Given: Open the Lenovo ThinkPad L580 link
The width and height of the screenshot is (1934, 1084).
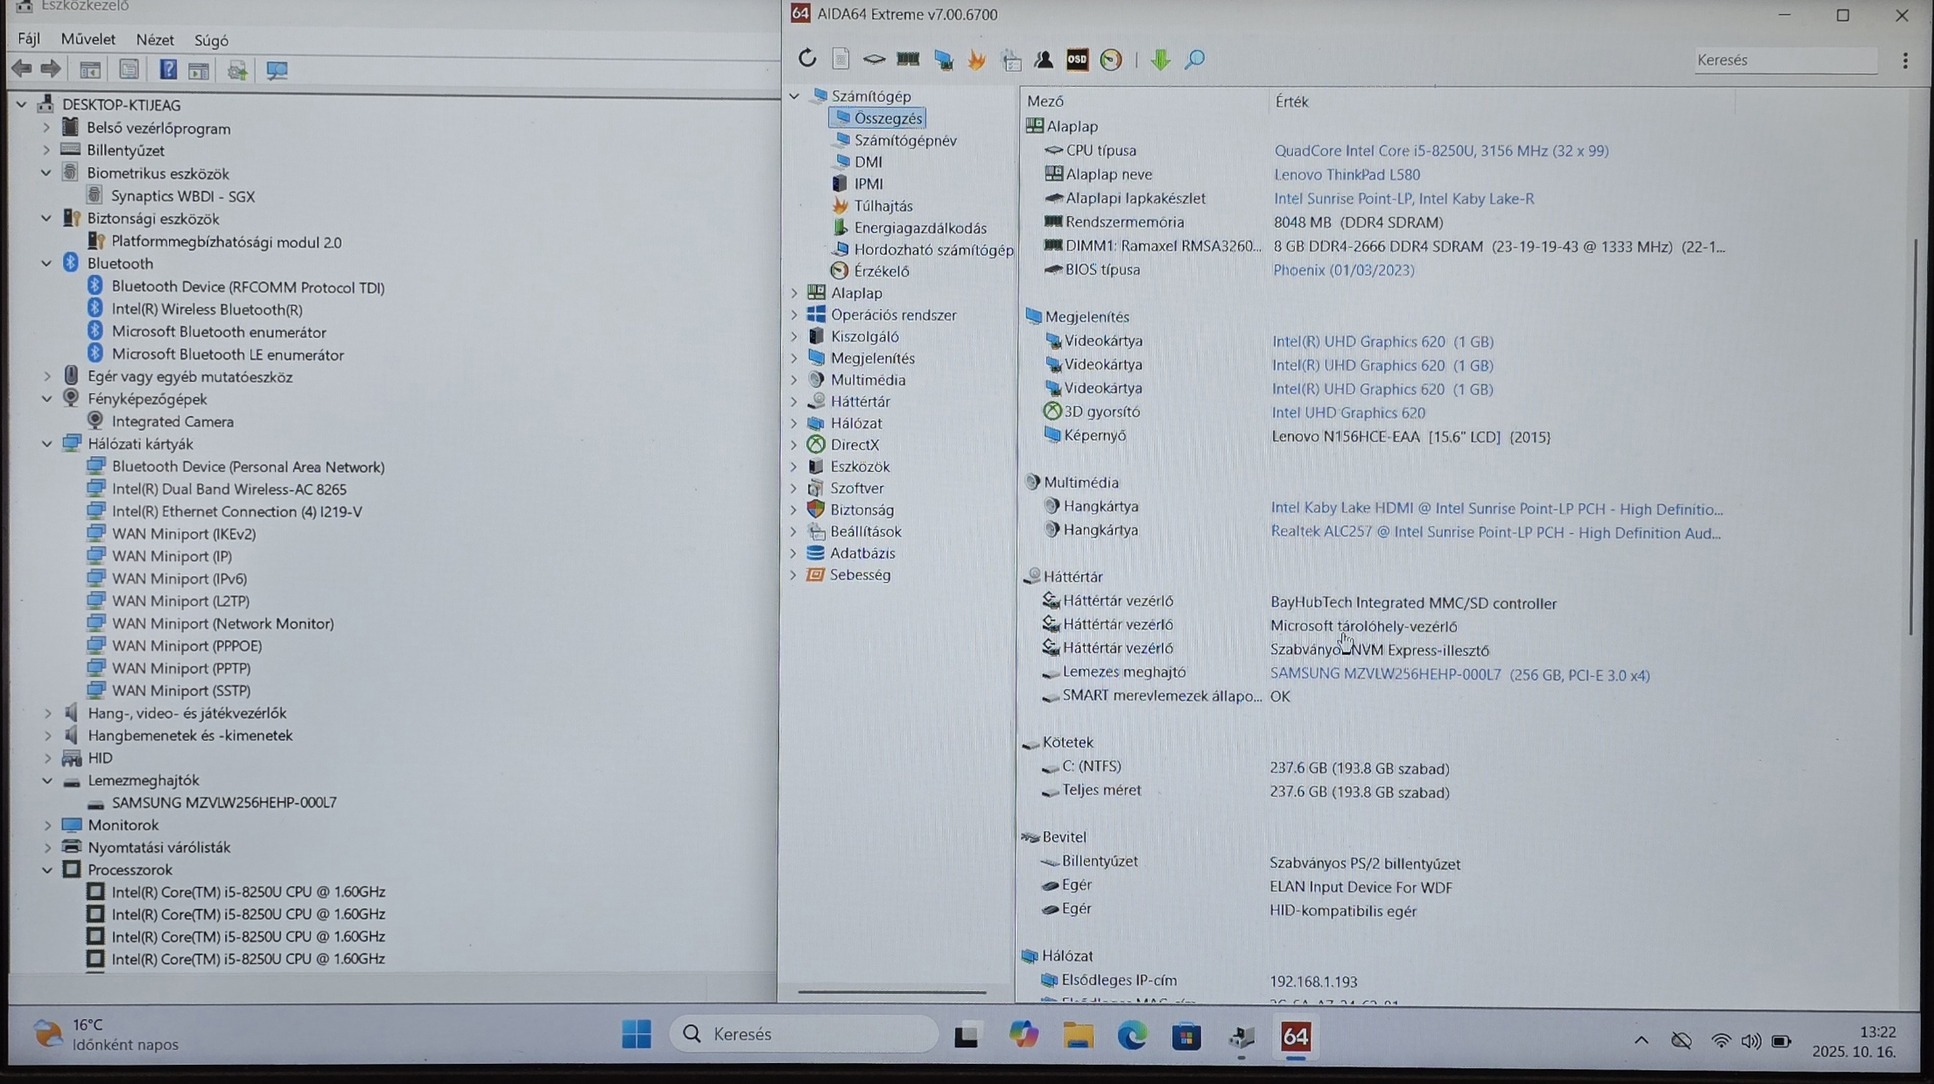Looking at the screenshot, I should tap(1346, 175).
